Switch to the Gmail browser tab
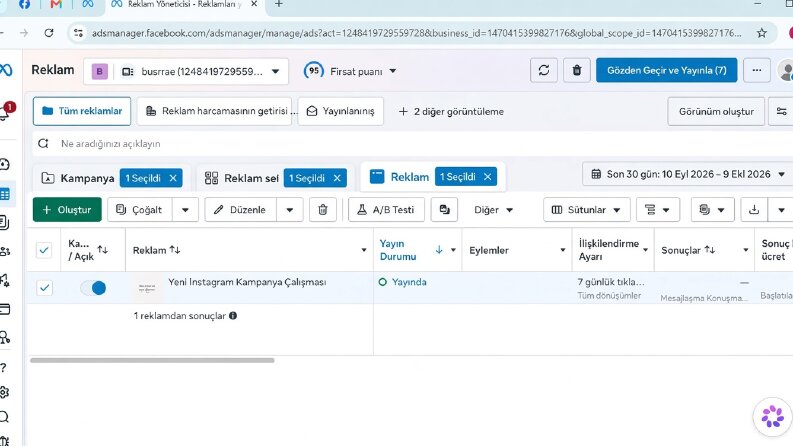Screen dimensions: 793x446 [56, 5]
